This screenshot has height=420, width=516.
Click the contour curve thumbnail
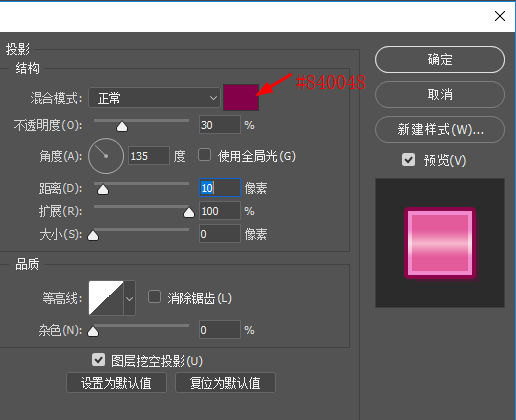click(x=106, y=298)
